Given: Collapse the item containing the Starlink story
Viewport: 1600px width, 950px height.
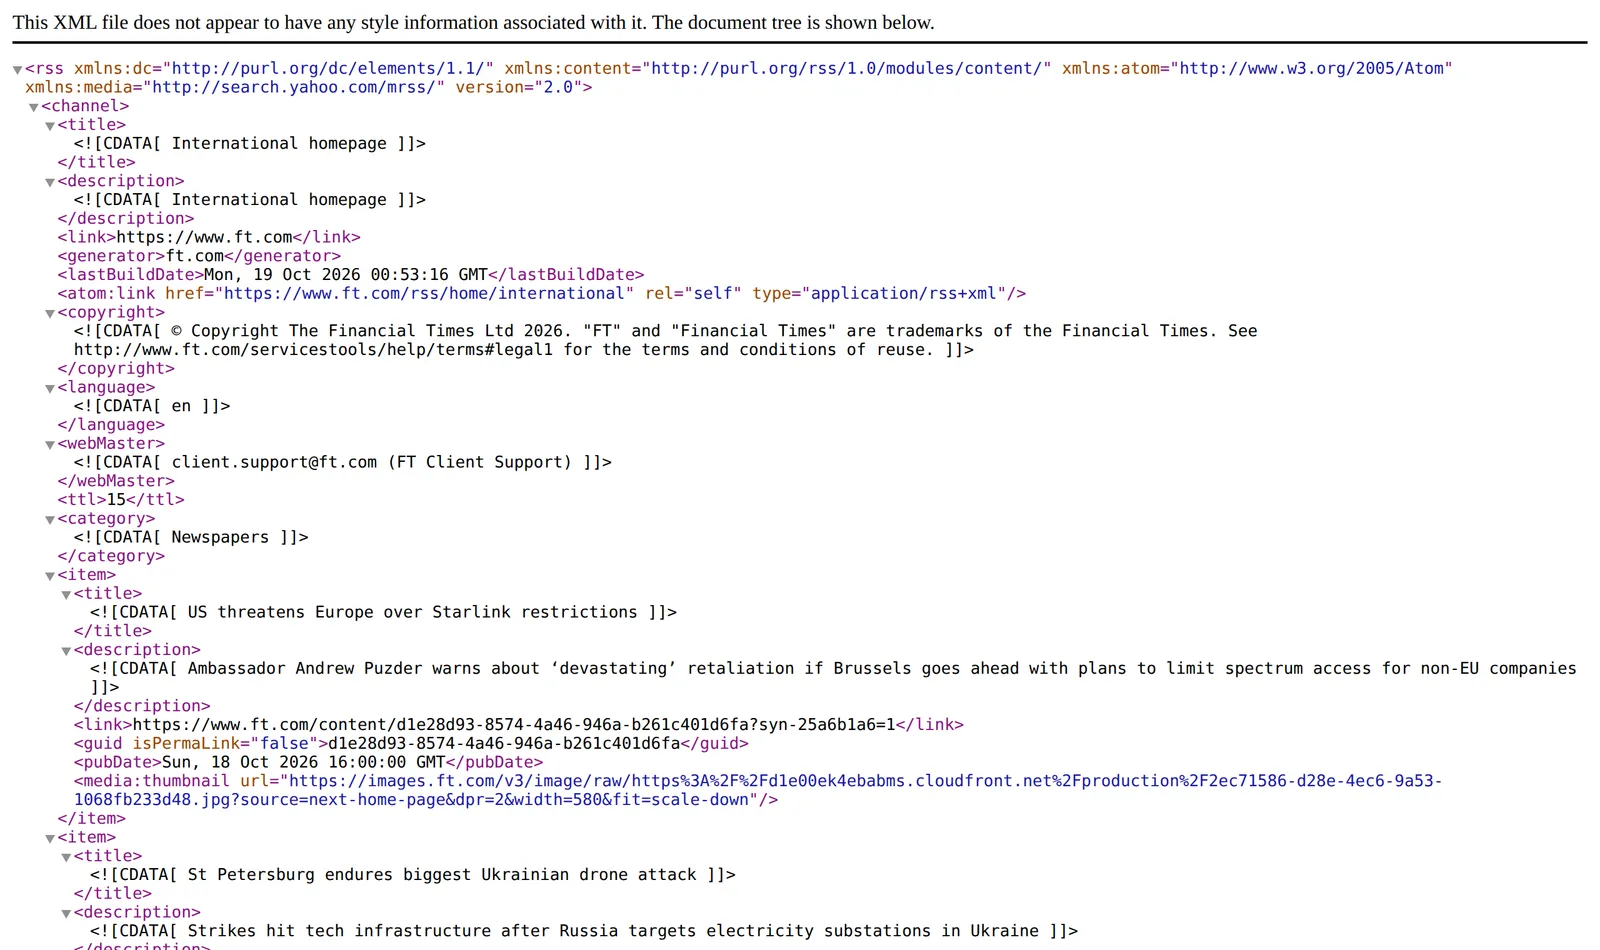Looking at the screenshot, I should [49, 576].
